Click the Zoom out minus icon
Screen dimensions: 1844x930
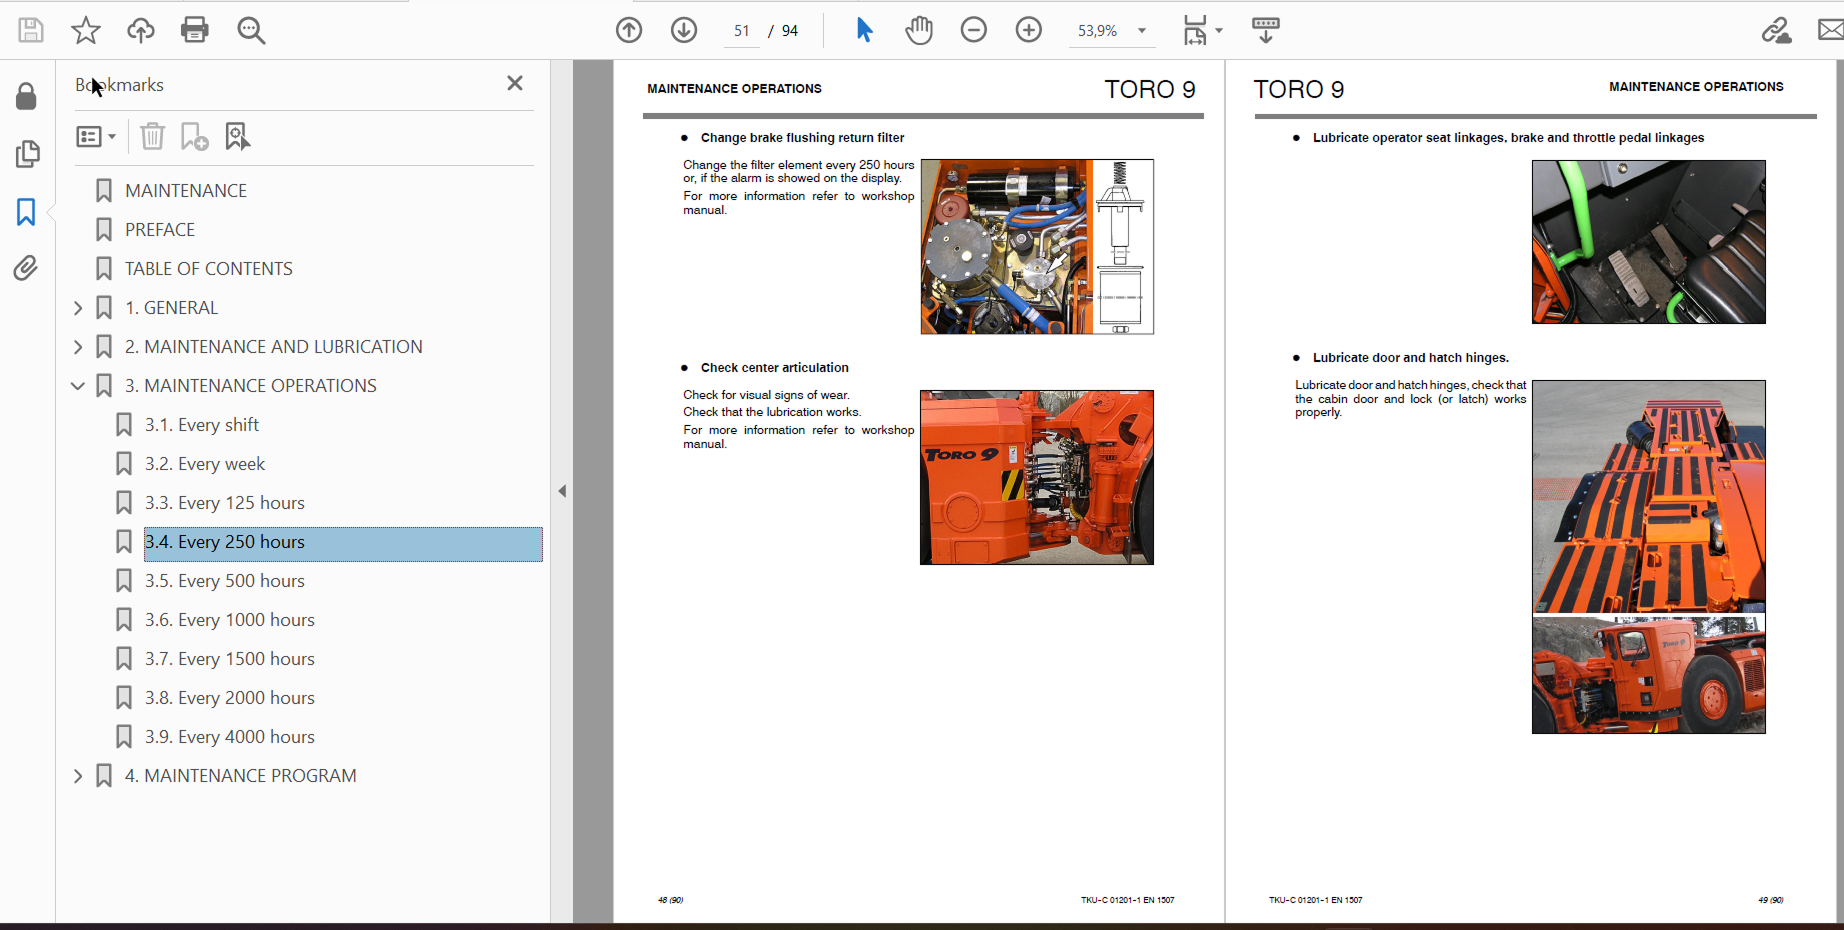pos(973,30)
